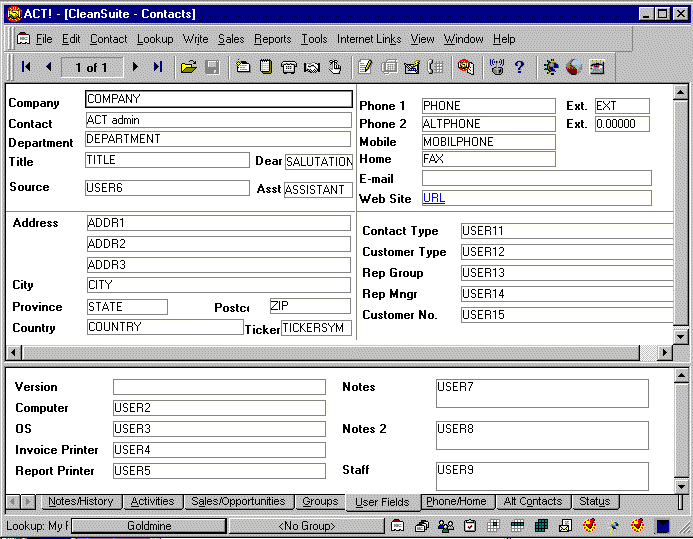Viewport: 693px width, 539px height.
Task: Open the monthly calendar icon
Action: (541, 526)
